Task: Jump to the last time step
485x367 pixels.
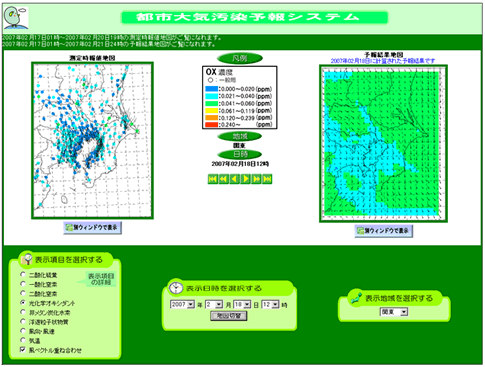Action: click(x=267, y=179)
